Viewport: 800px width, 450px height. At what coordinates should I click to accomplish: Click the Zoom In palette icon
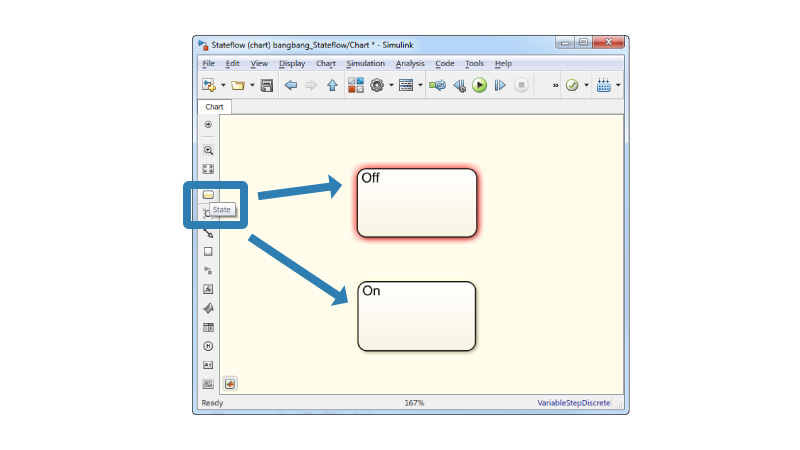click(x=208, y=150)
